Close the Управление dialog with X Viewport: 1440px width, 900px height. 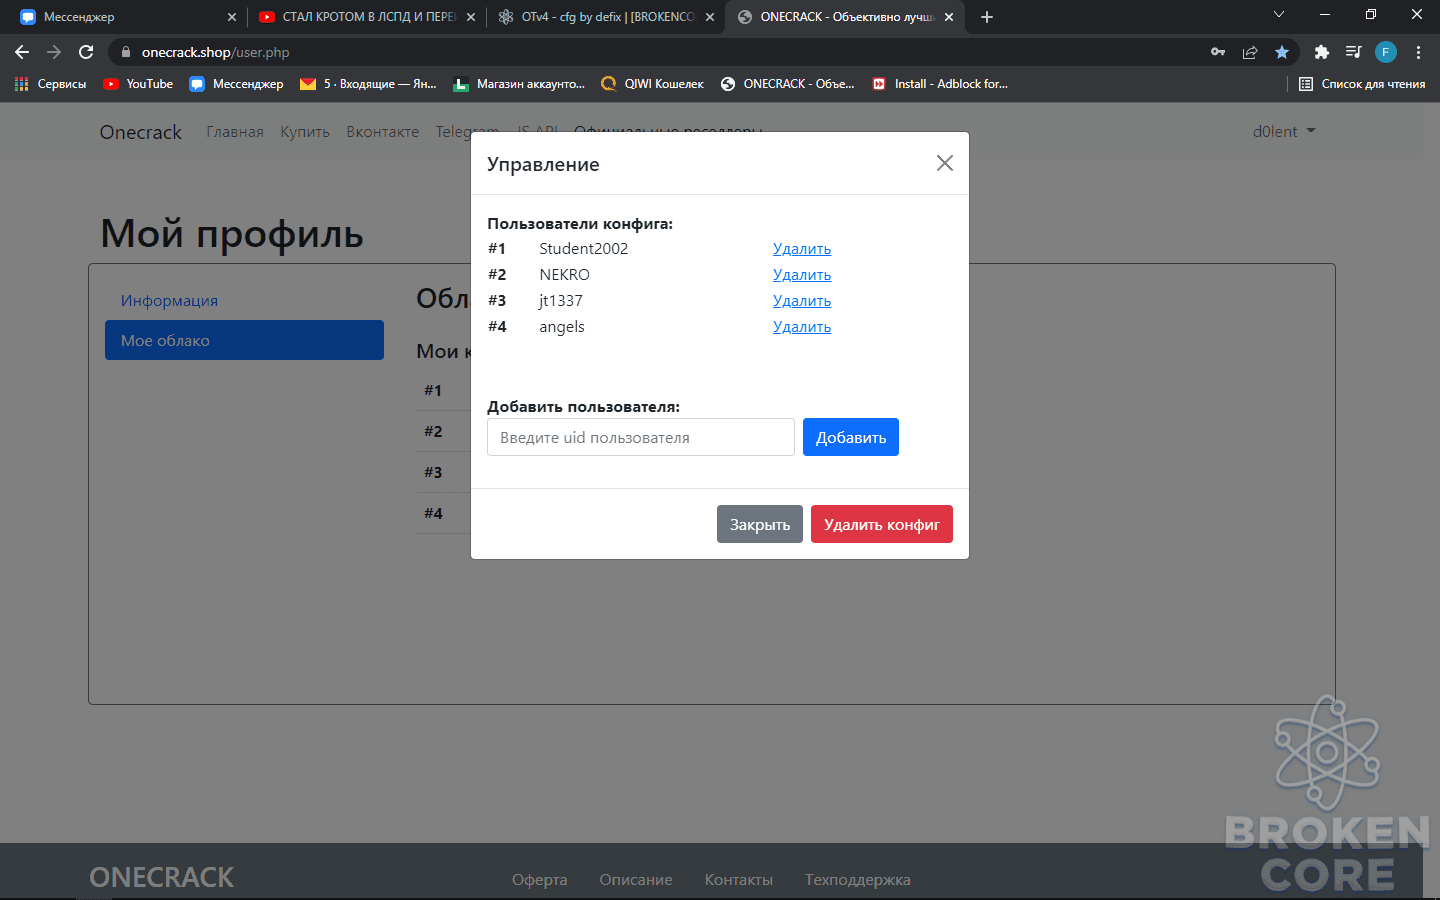pos(944,163)
